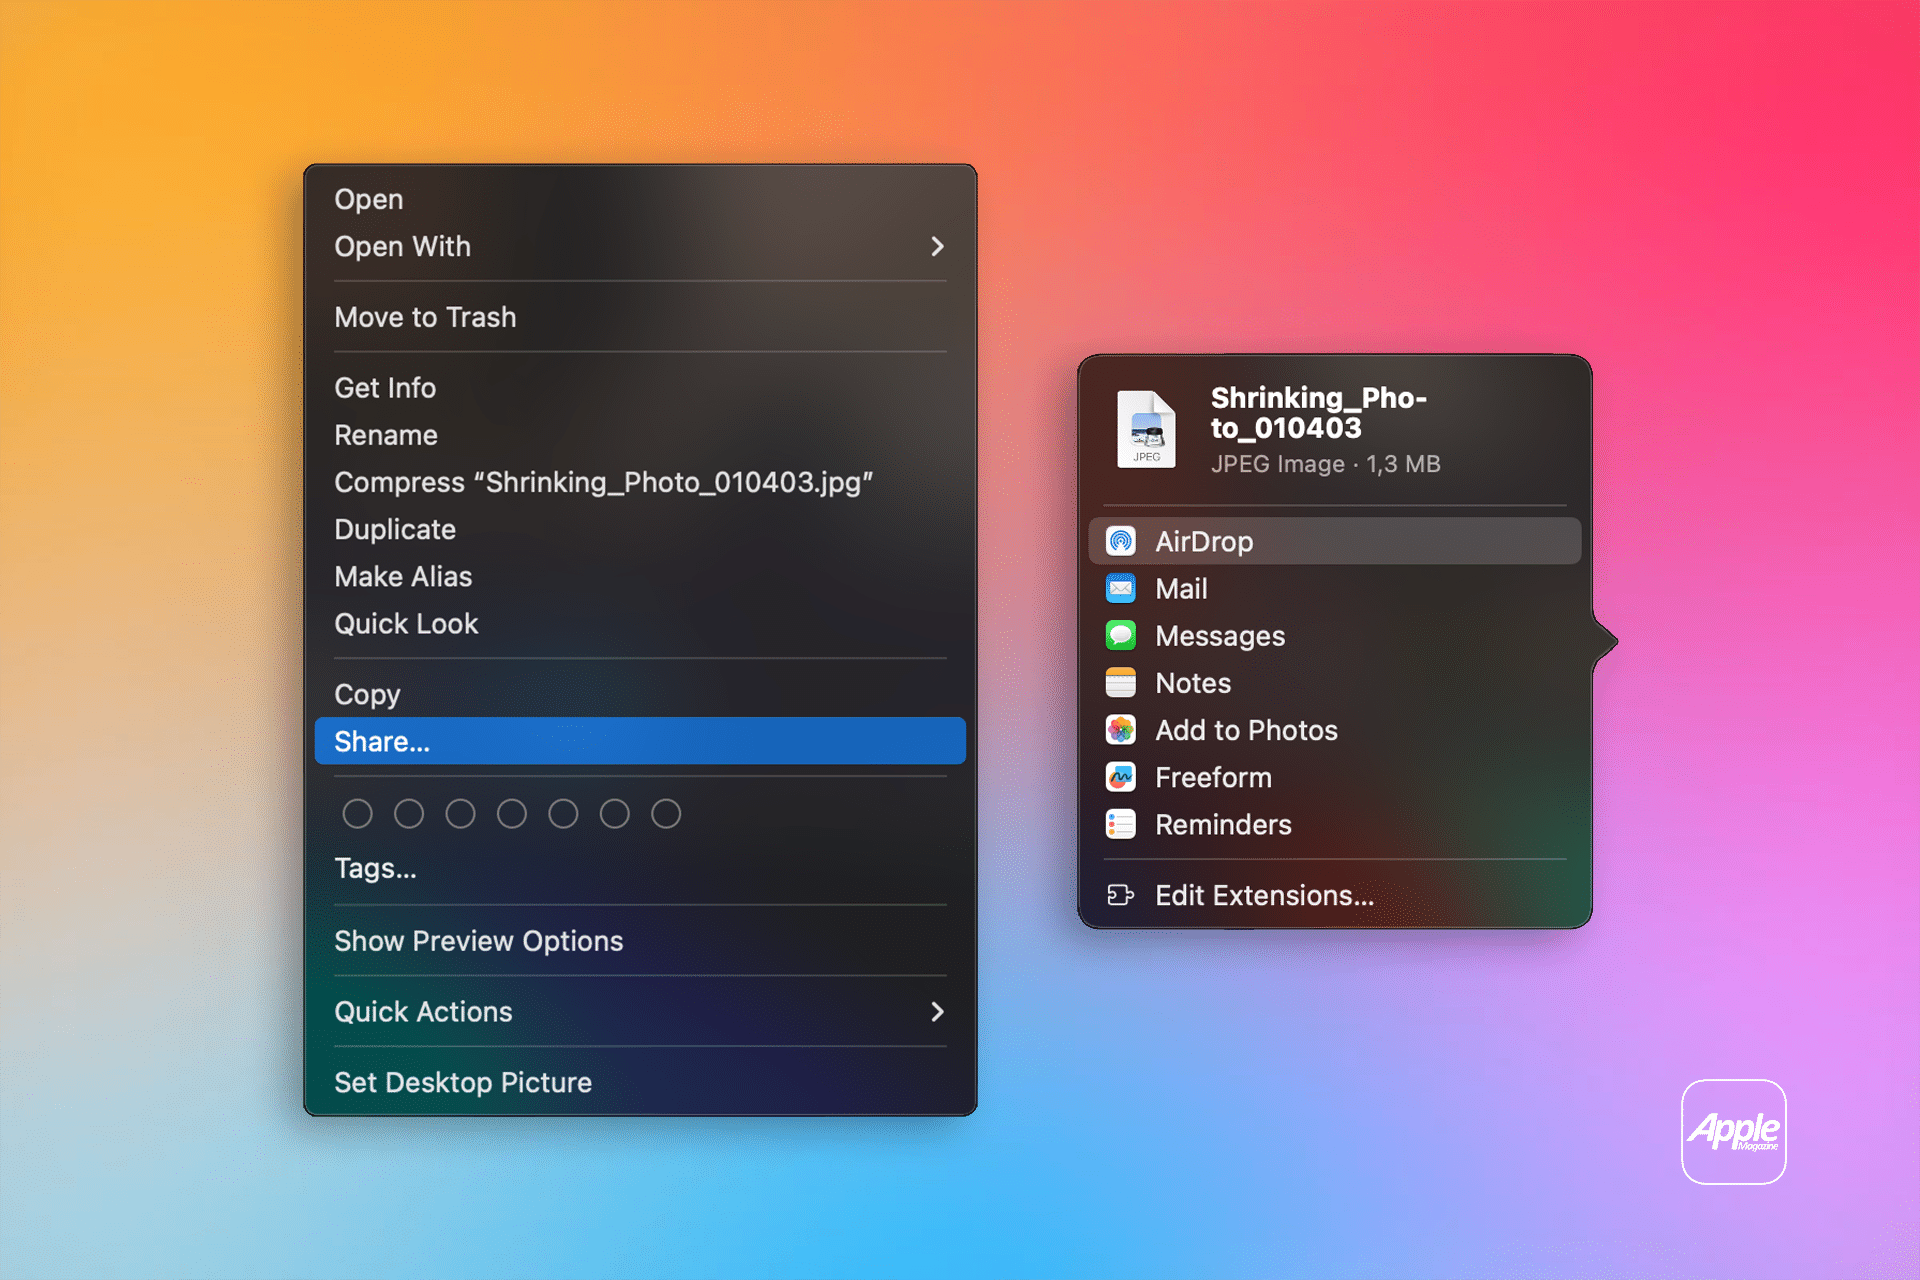1920x1280 pixels.
Task: Share to Reminders
Action: coord(1335,824)
